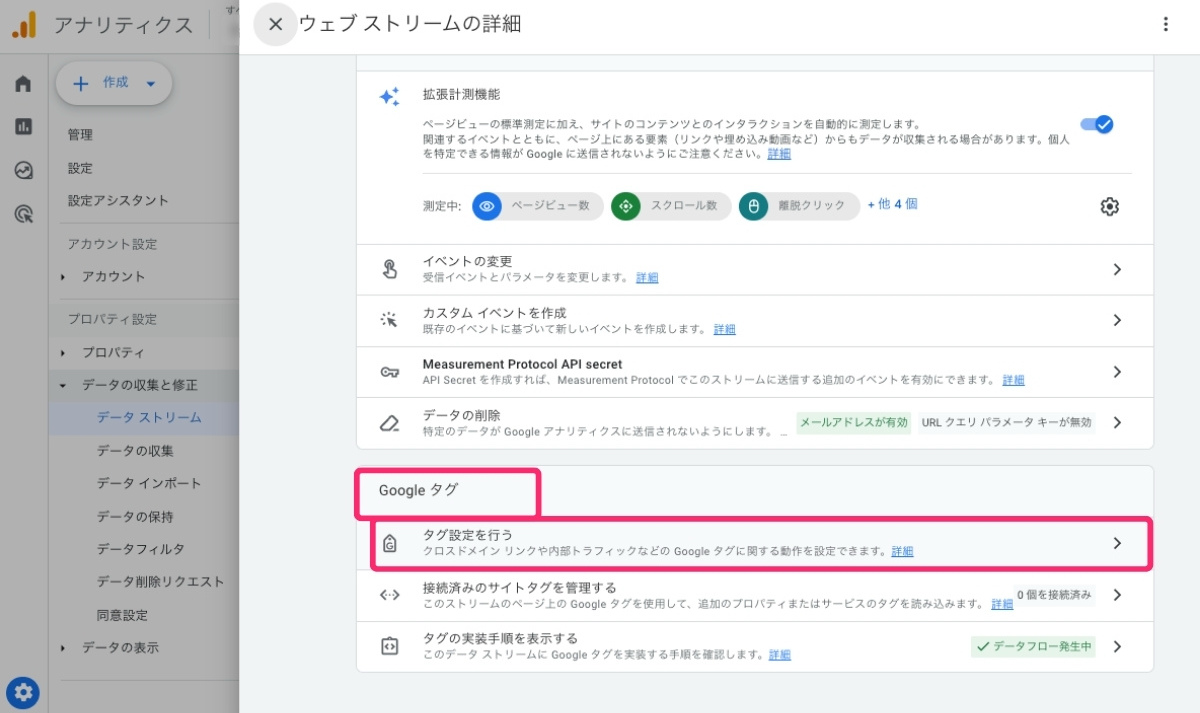Viewport: 1200px width, 713px height.
Task: Close the ウェブ ストリームの詳細 panel
Action: [x=275, y=24]
